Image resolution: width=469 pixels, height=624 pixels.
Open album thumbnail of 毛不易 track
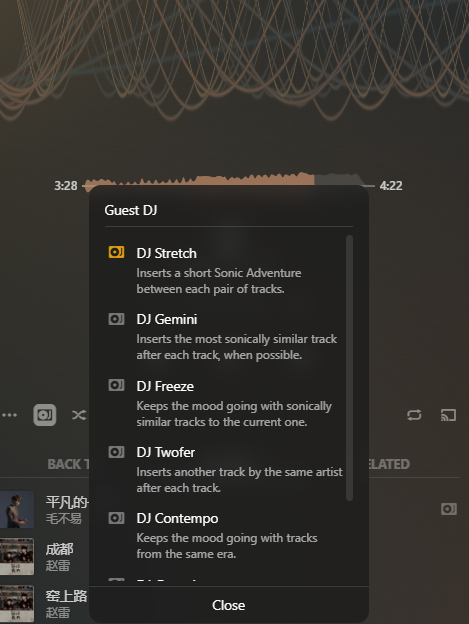pos(17,509)
